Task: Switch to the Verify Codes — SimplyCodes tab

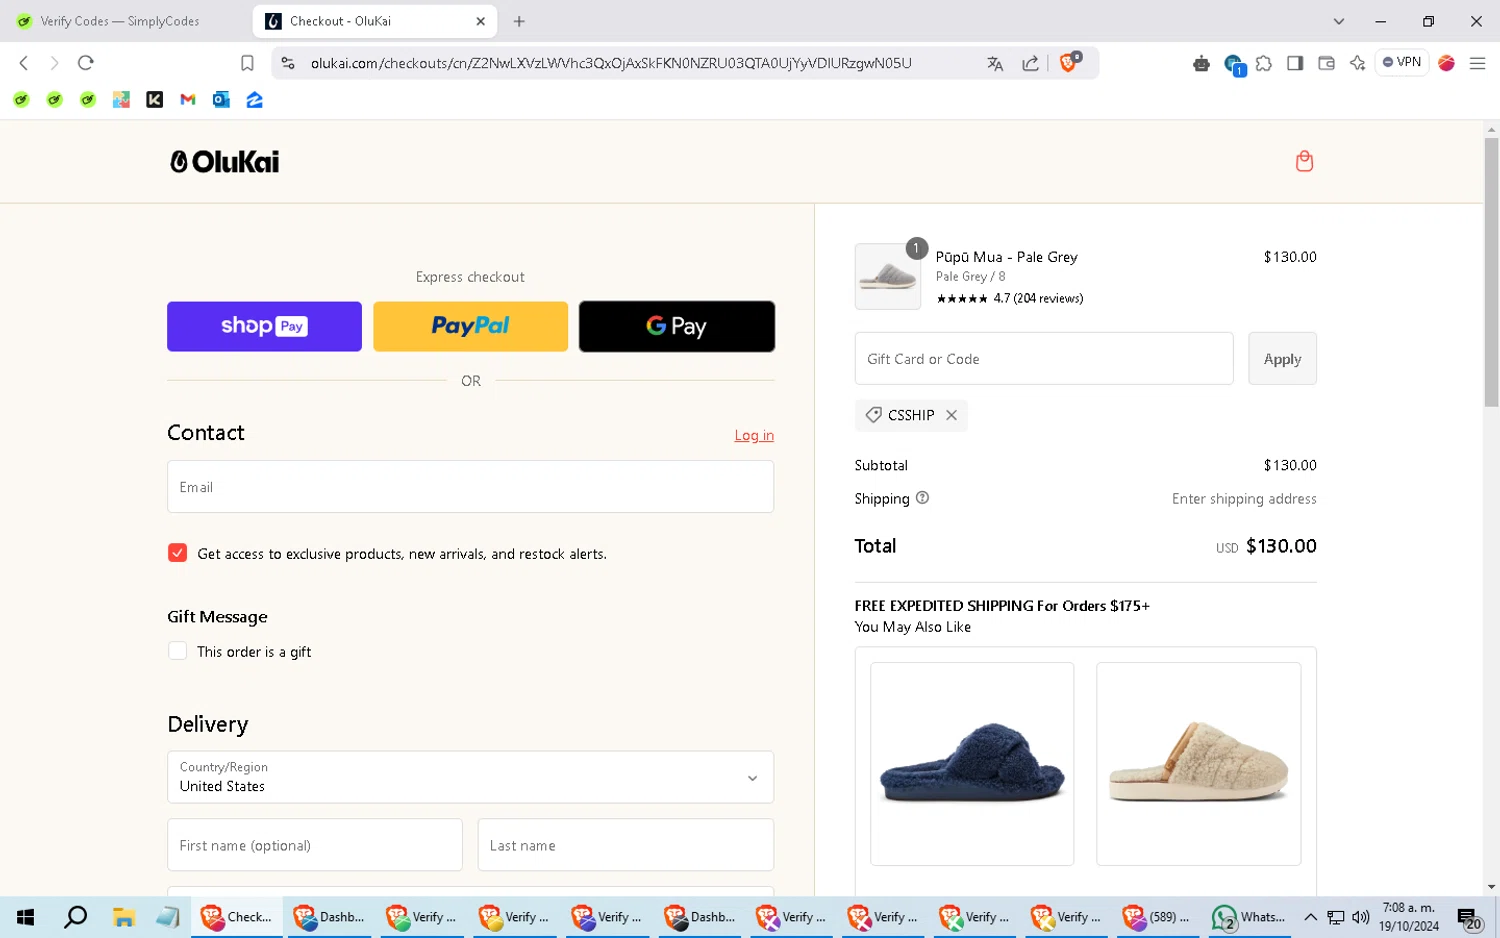Action: pos(120,21)
